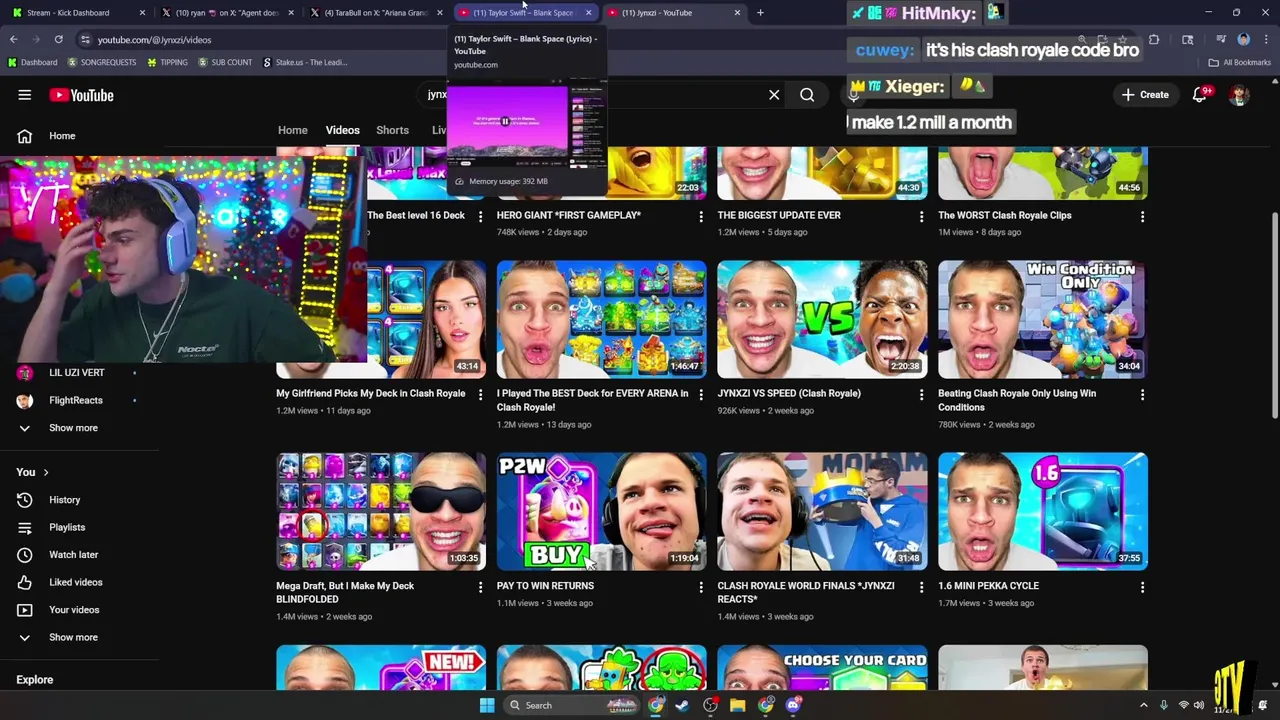Viewport: 1280px width, 720px height.
Task: Open LIL UZI VERT subscription channel
Action: click(76, 373)
